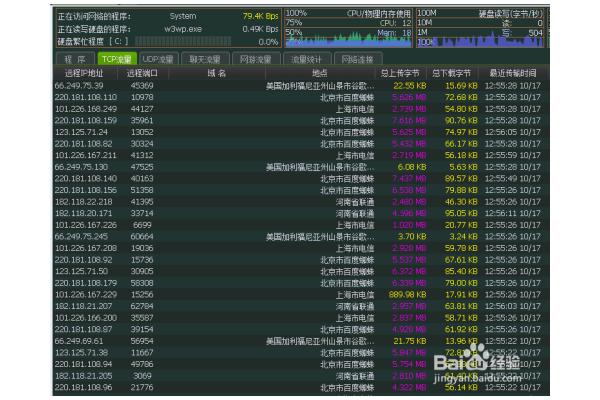Open the UDP流量 tab
Viewport: 600px width, 400px height.
162,60
